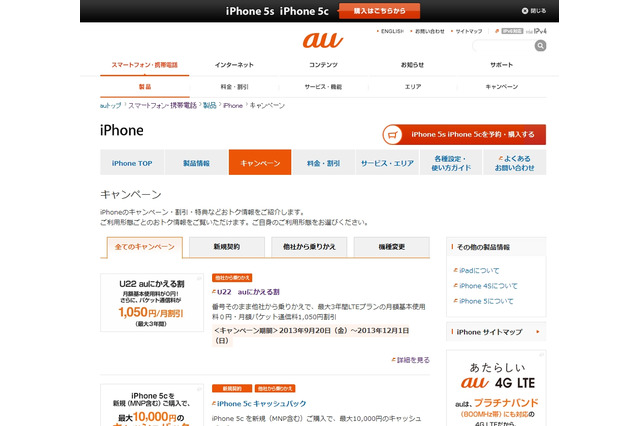Select サポート main menu

click(502, 65)
